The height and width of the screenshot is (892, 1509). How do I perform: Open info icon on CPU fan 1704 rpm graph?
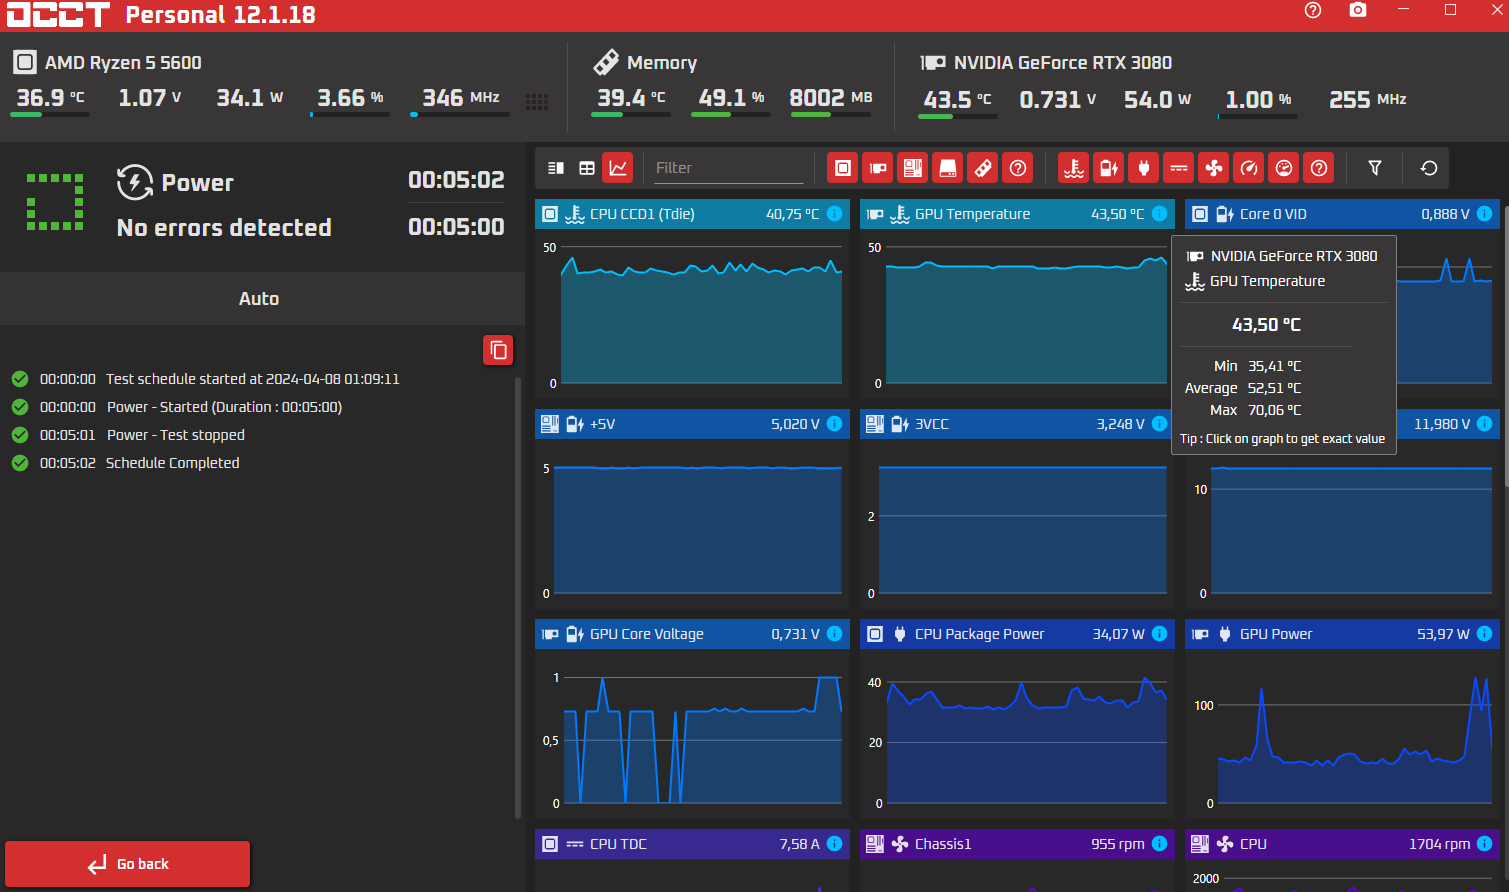tap(1484, 844)
